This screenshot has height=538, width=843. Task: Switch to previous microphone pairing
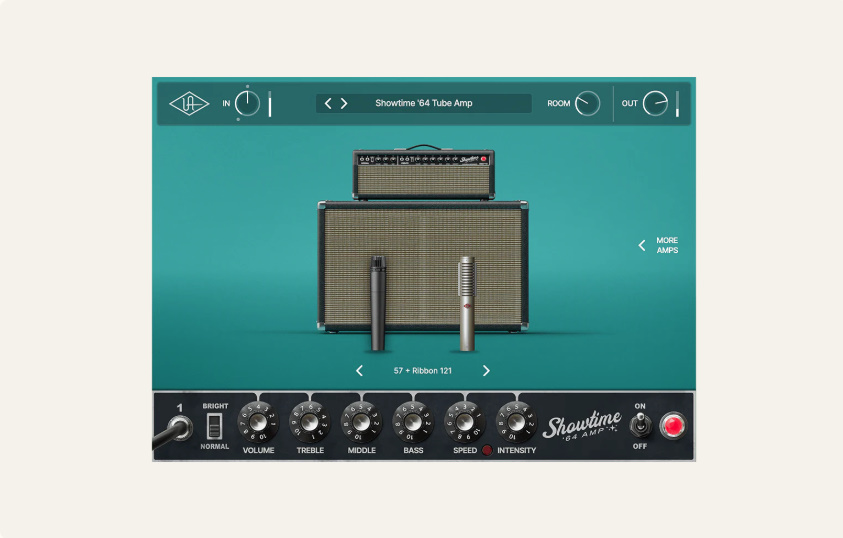coord(360,371)
